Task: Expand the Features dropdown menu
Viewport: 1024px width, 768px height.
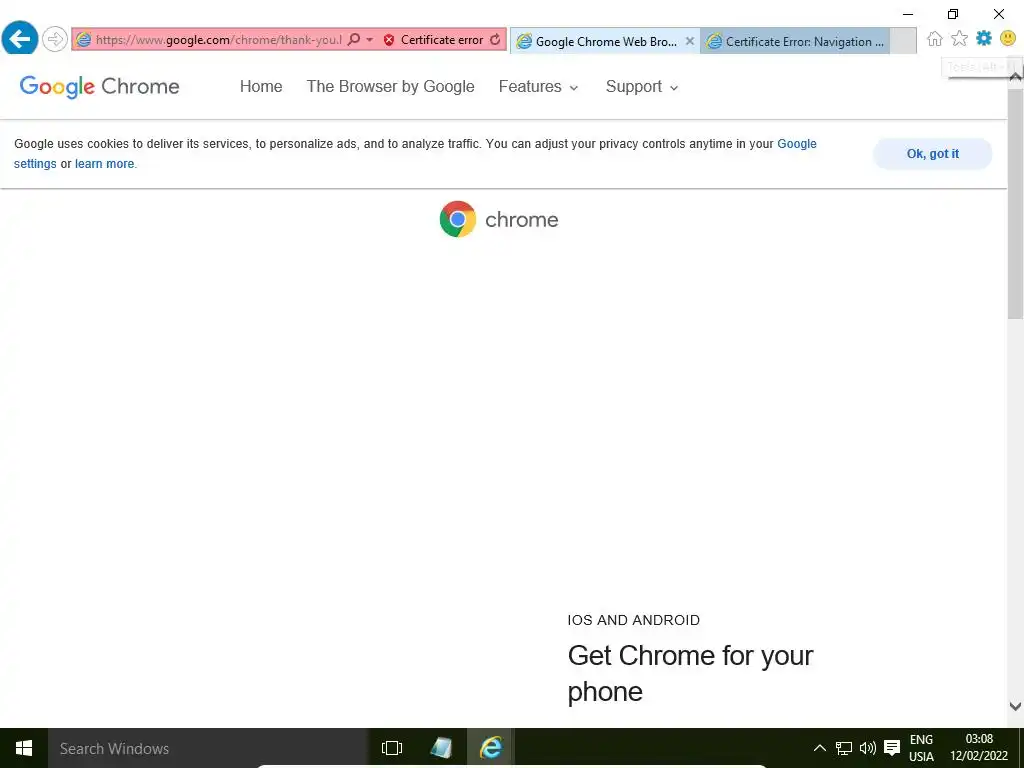Action: coord(538,86)
